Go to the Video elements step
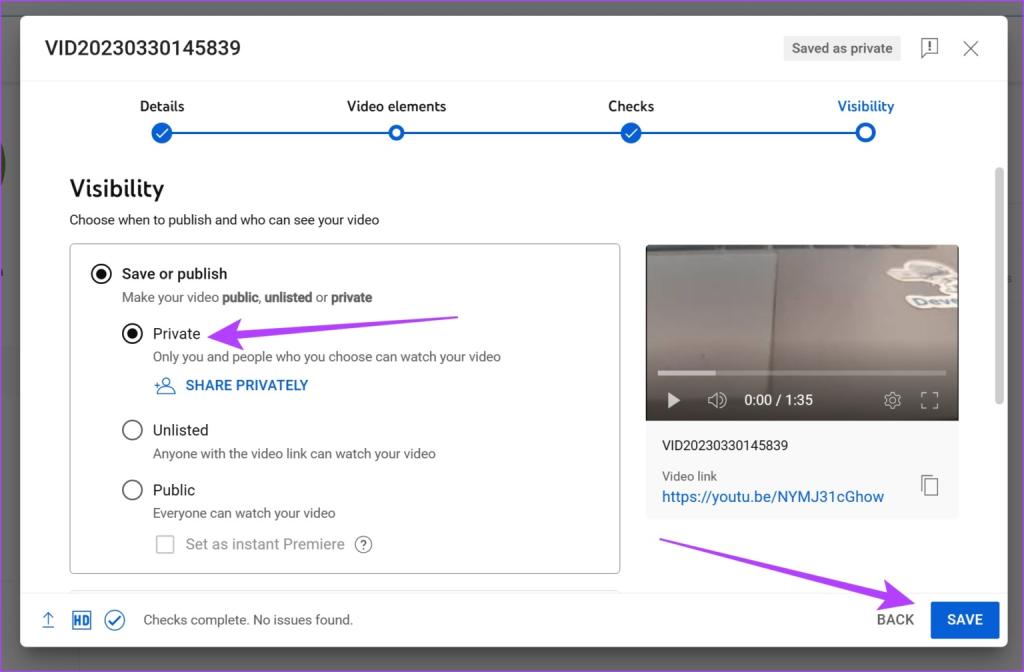The width and height of the screenshot is (1024, 672). [396, 133]
